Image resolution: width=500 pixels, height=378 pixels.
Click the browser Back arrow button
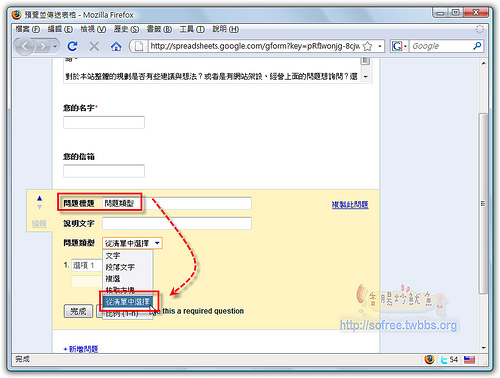coord(25,46)
